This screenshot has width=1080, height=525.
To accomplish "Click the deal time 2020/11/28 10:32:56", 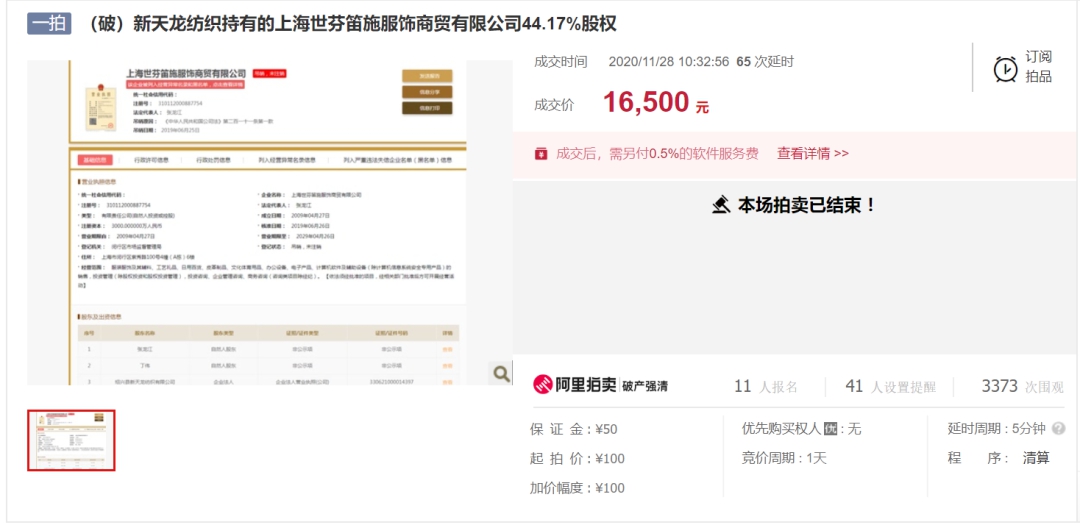I will [668, 61].
